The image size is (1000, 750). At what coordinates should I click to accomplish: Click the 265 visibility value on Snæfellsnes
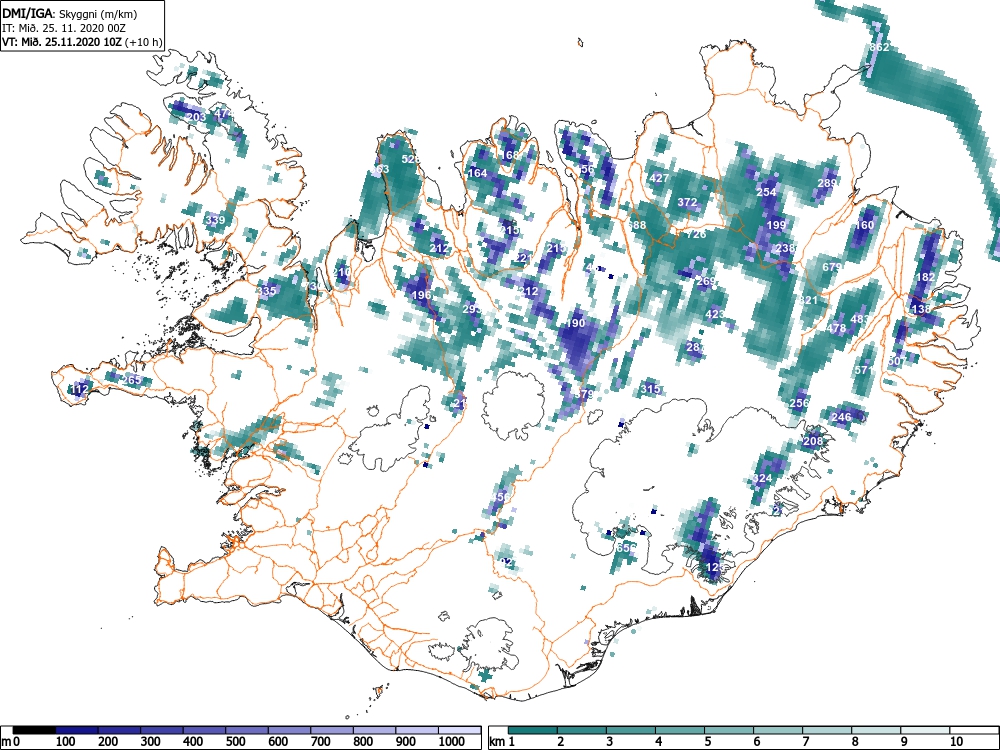pyautogui.click(x=131, y=380)
